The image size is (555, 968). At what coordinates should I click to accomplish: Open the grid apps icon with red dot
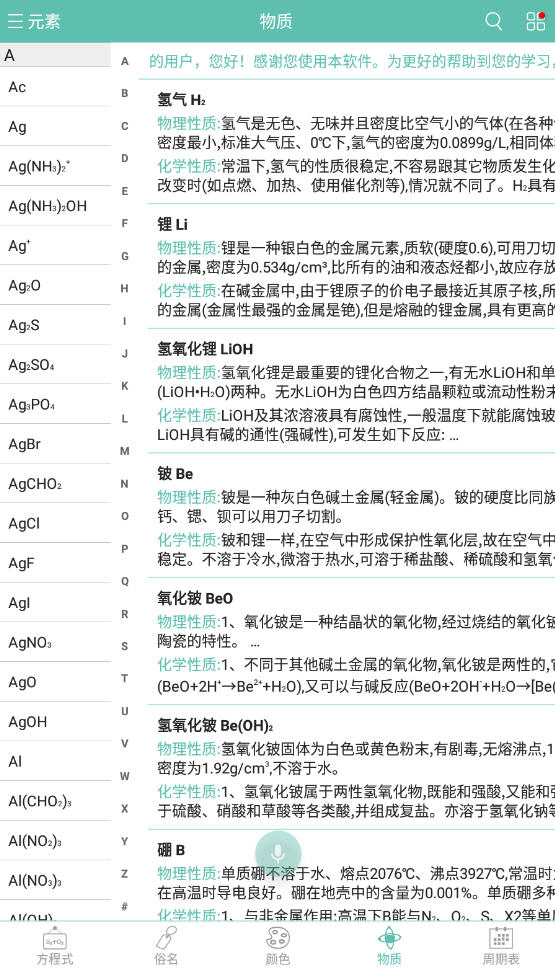(535, 21)
